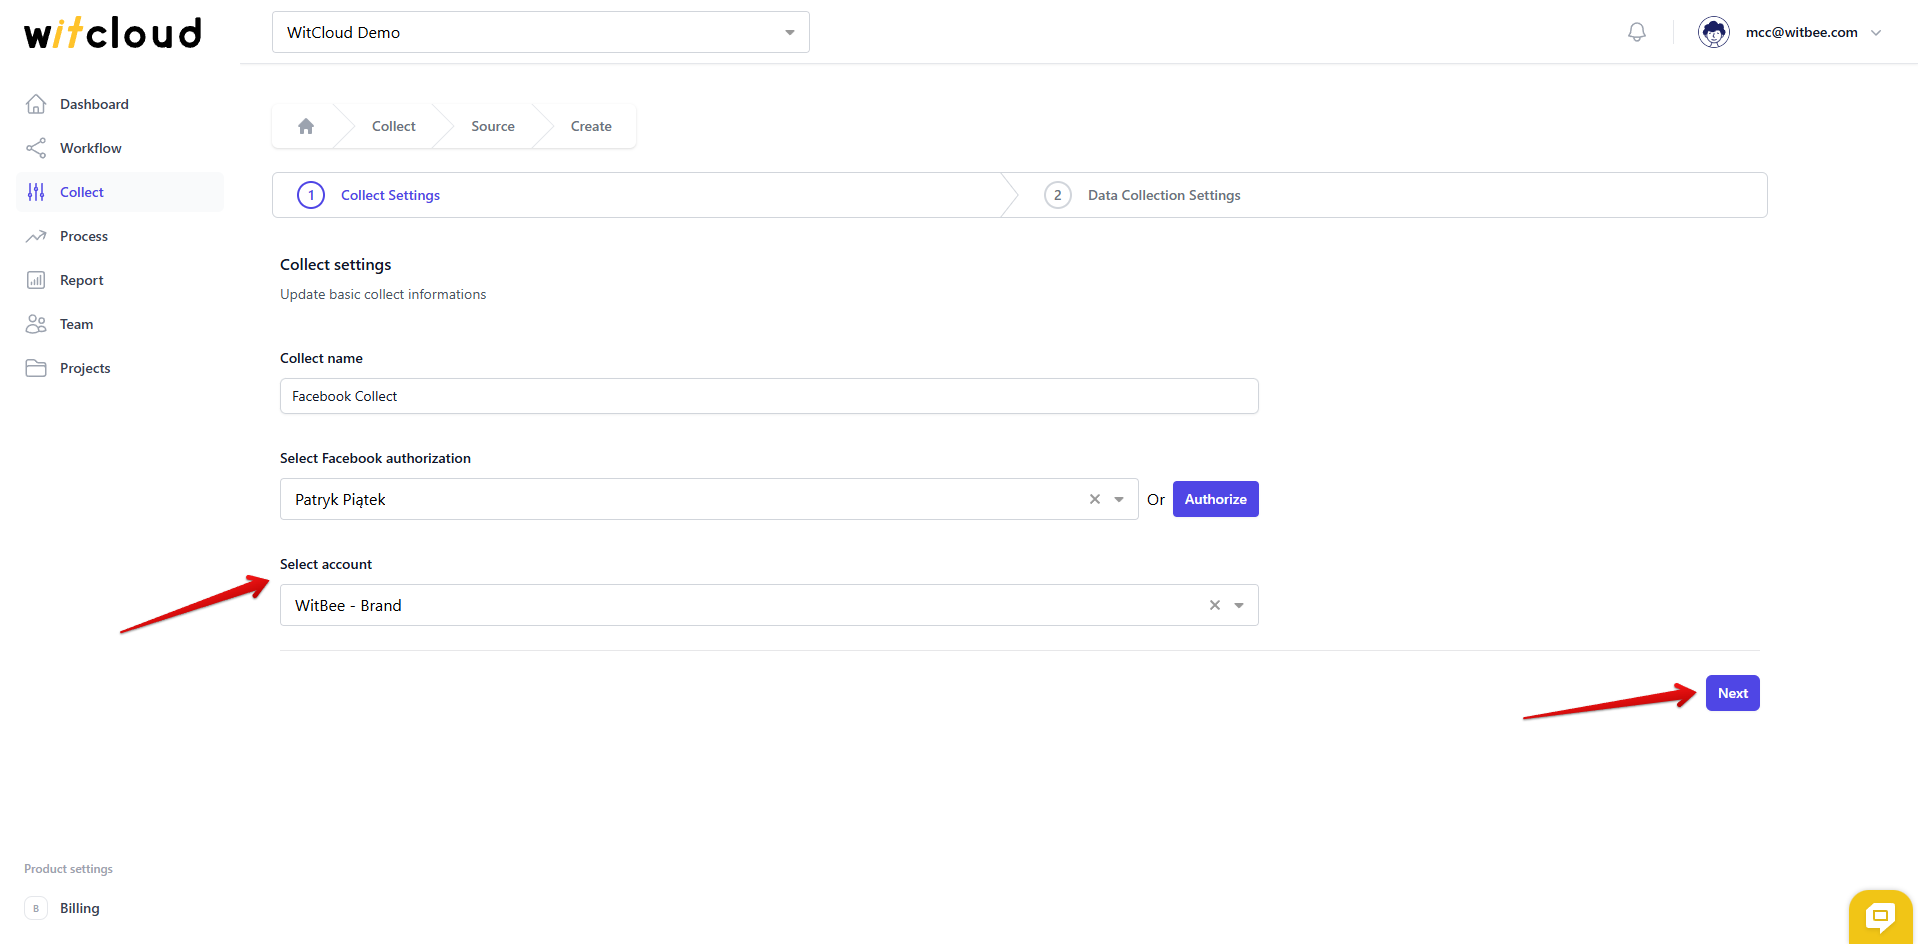
Task: Open the mcc@witbee.com user menu chevron
Action: [x=1876, y=32]
